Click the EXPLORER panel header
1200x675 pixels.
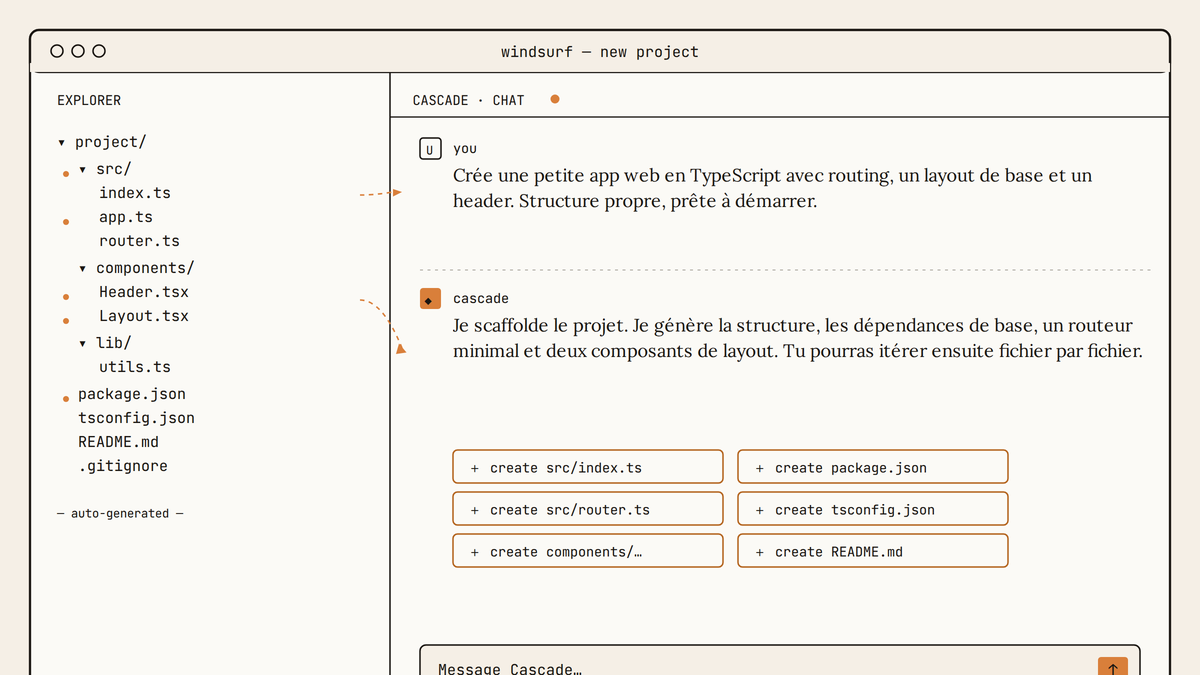89,100
